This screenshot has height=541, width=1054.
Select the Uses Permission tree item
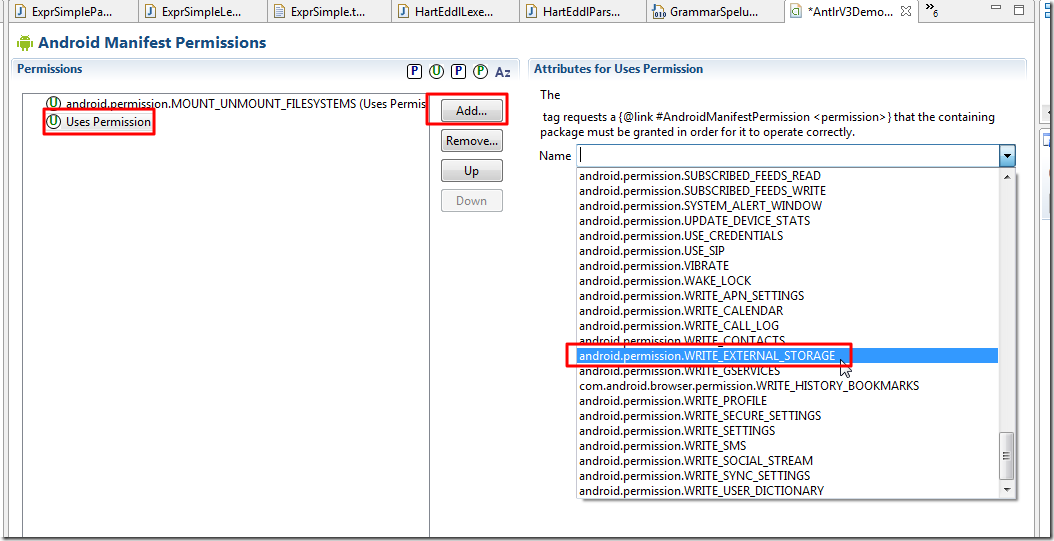tap(99, 122)
